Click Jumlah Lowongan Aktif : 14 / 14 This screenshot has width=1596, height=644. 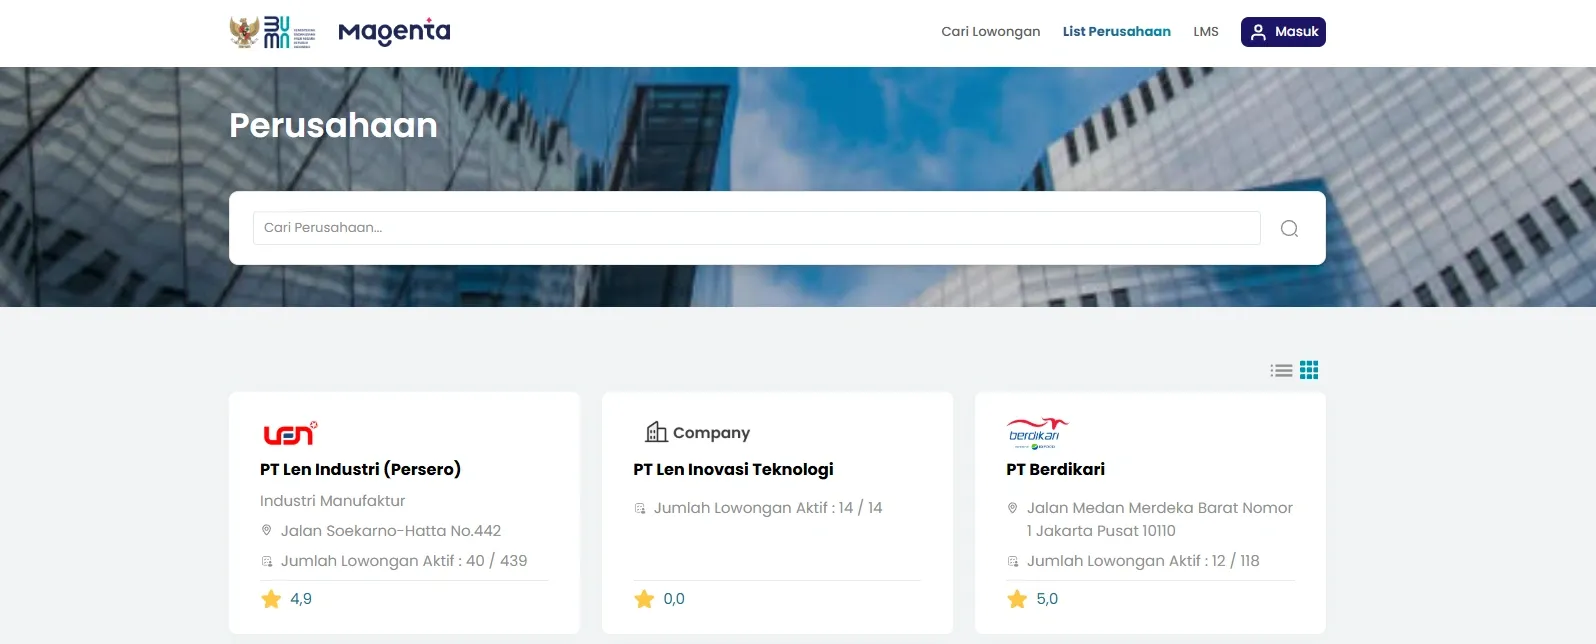coord(767,508)
